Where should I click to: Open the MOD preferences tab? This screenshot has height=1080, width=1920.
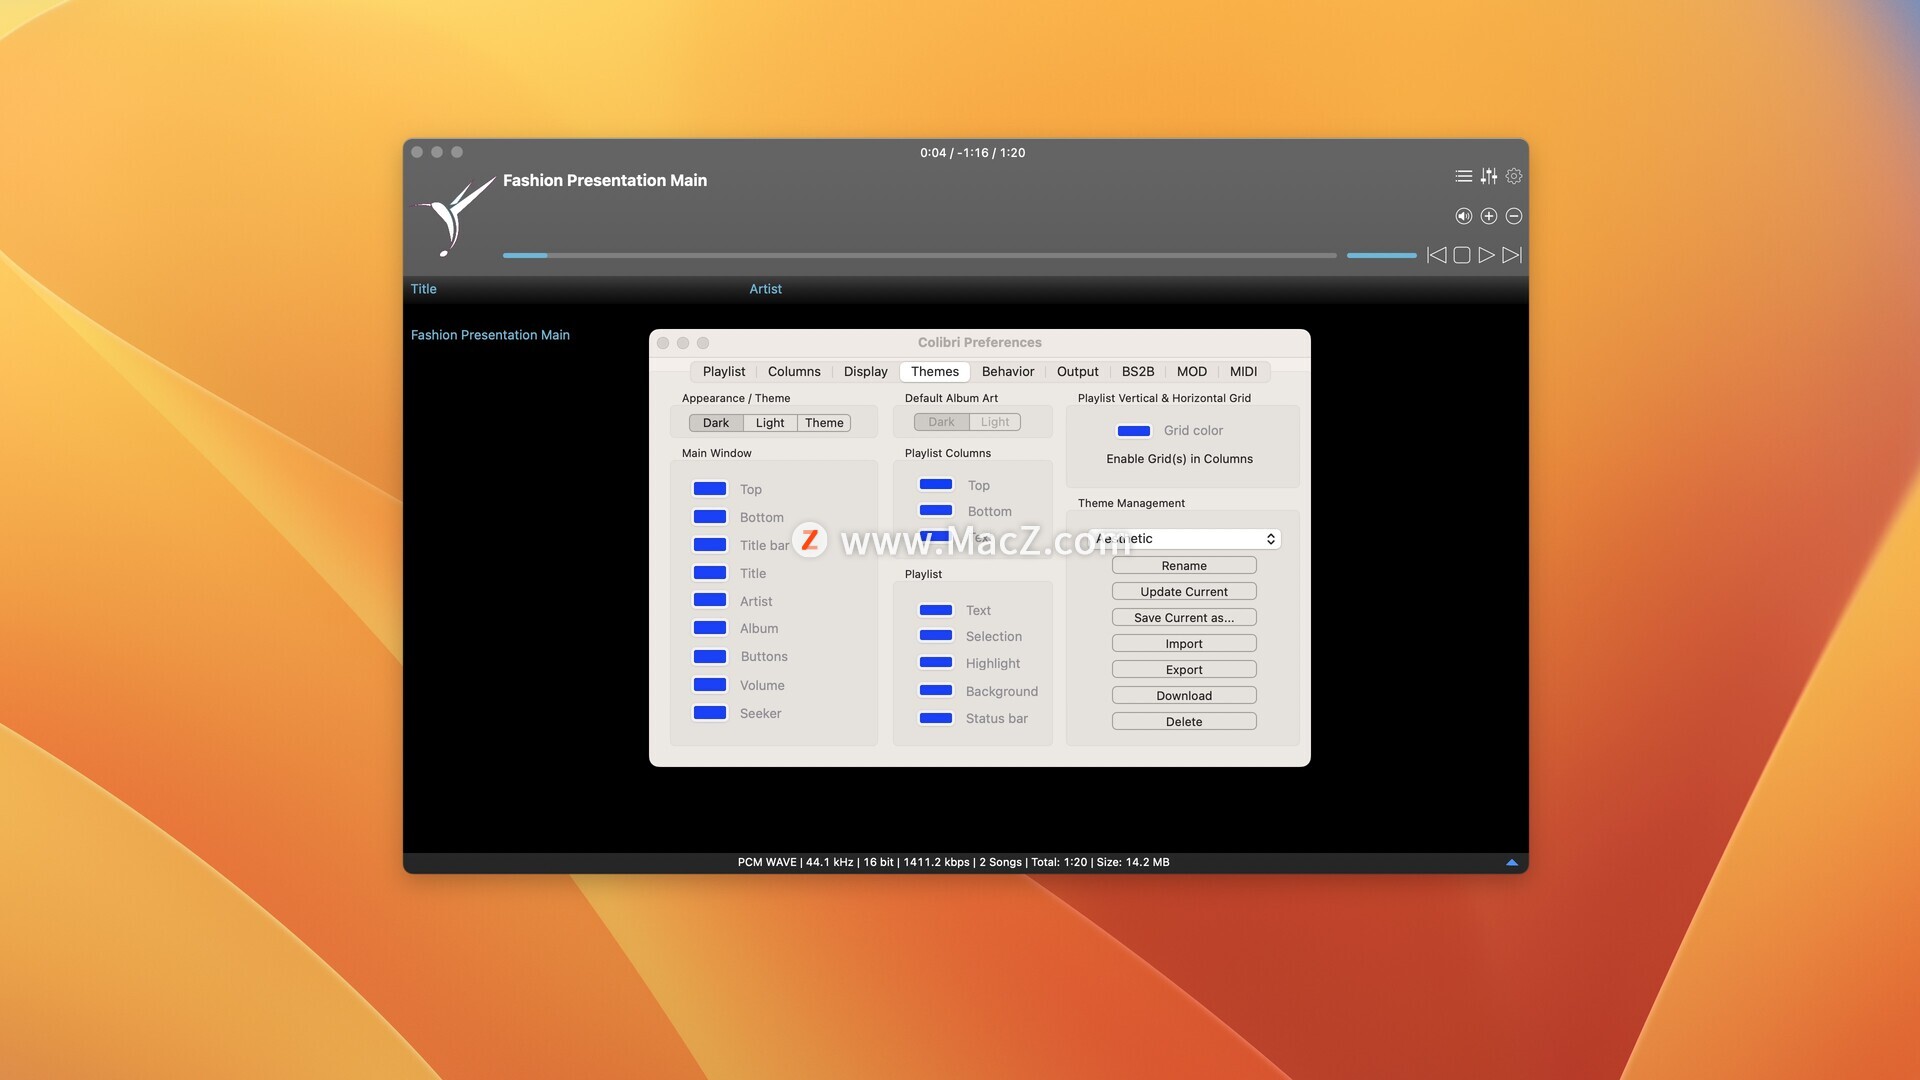(1192, 371)
